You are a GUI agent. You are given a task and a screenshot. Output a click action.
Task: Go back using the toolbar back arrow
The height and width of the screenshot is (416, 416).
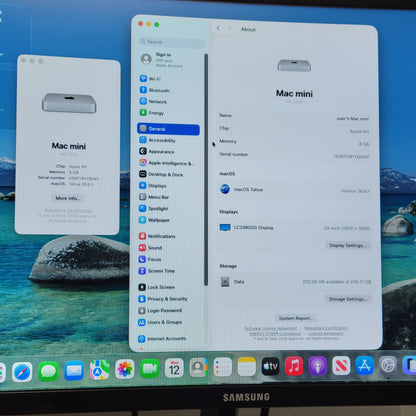(218, 29)
